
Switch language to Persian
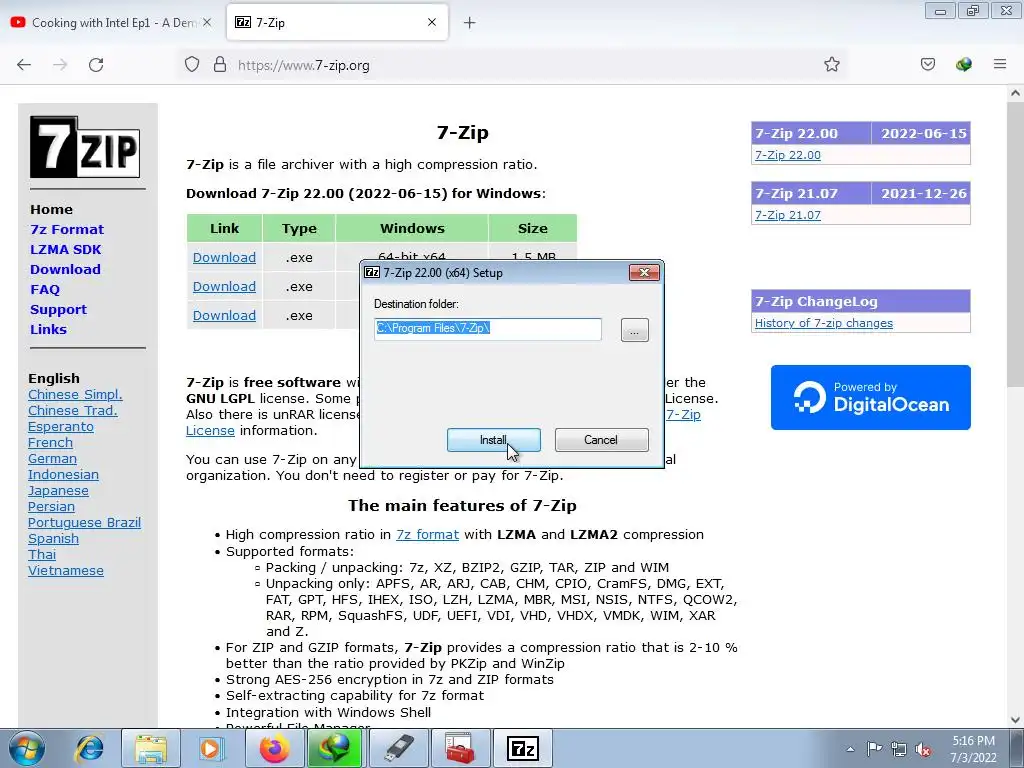[52, 506]
